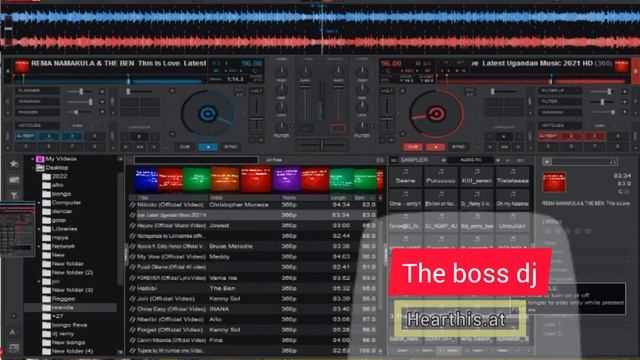640x360 pixels.
Task: Trigger the Siren sampler pad
Action: [405, 176]
